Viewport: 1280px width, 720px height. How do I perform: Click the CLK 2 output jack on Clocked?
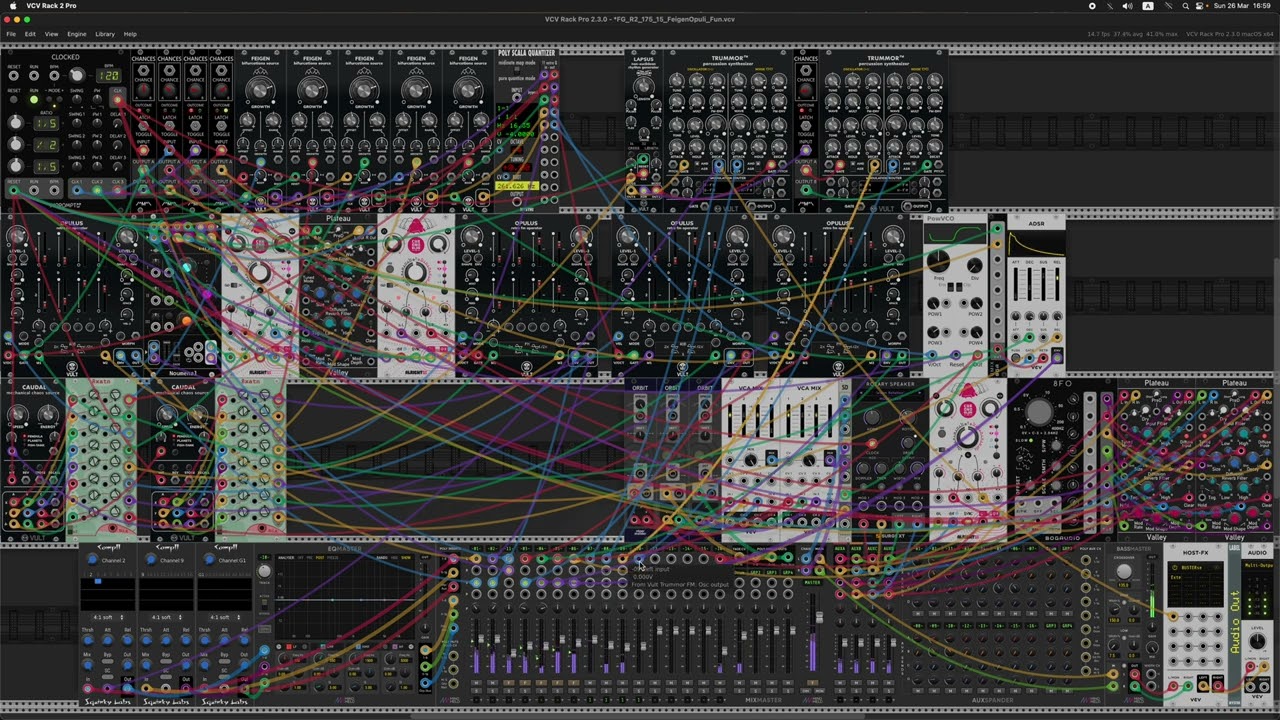[x=97, y=190]
